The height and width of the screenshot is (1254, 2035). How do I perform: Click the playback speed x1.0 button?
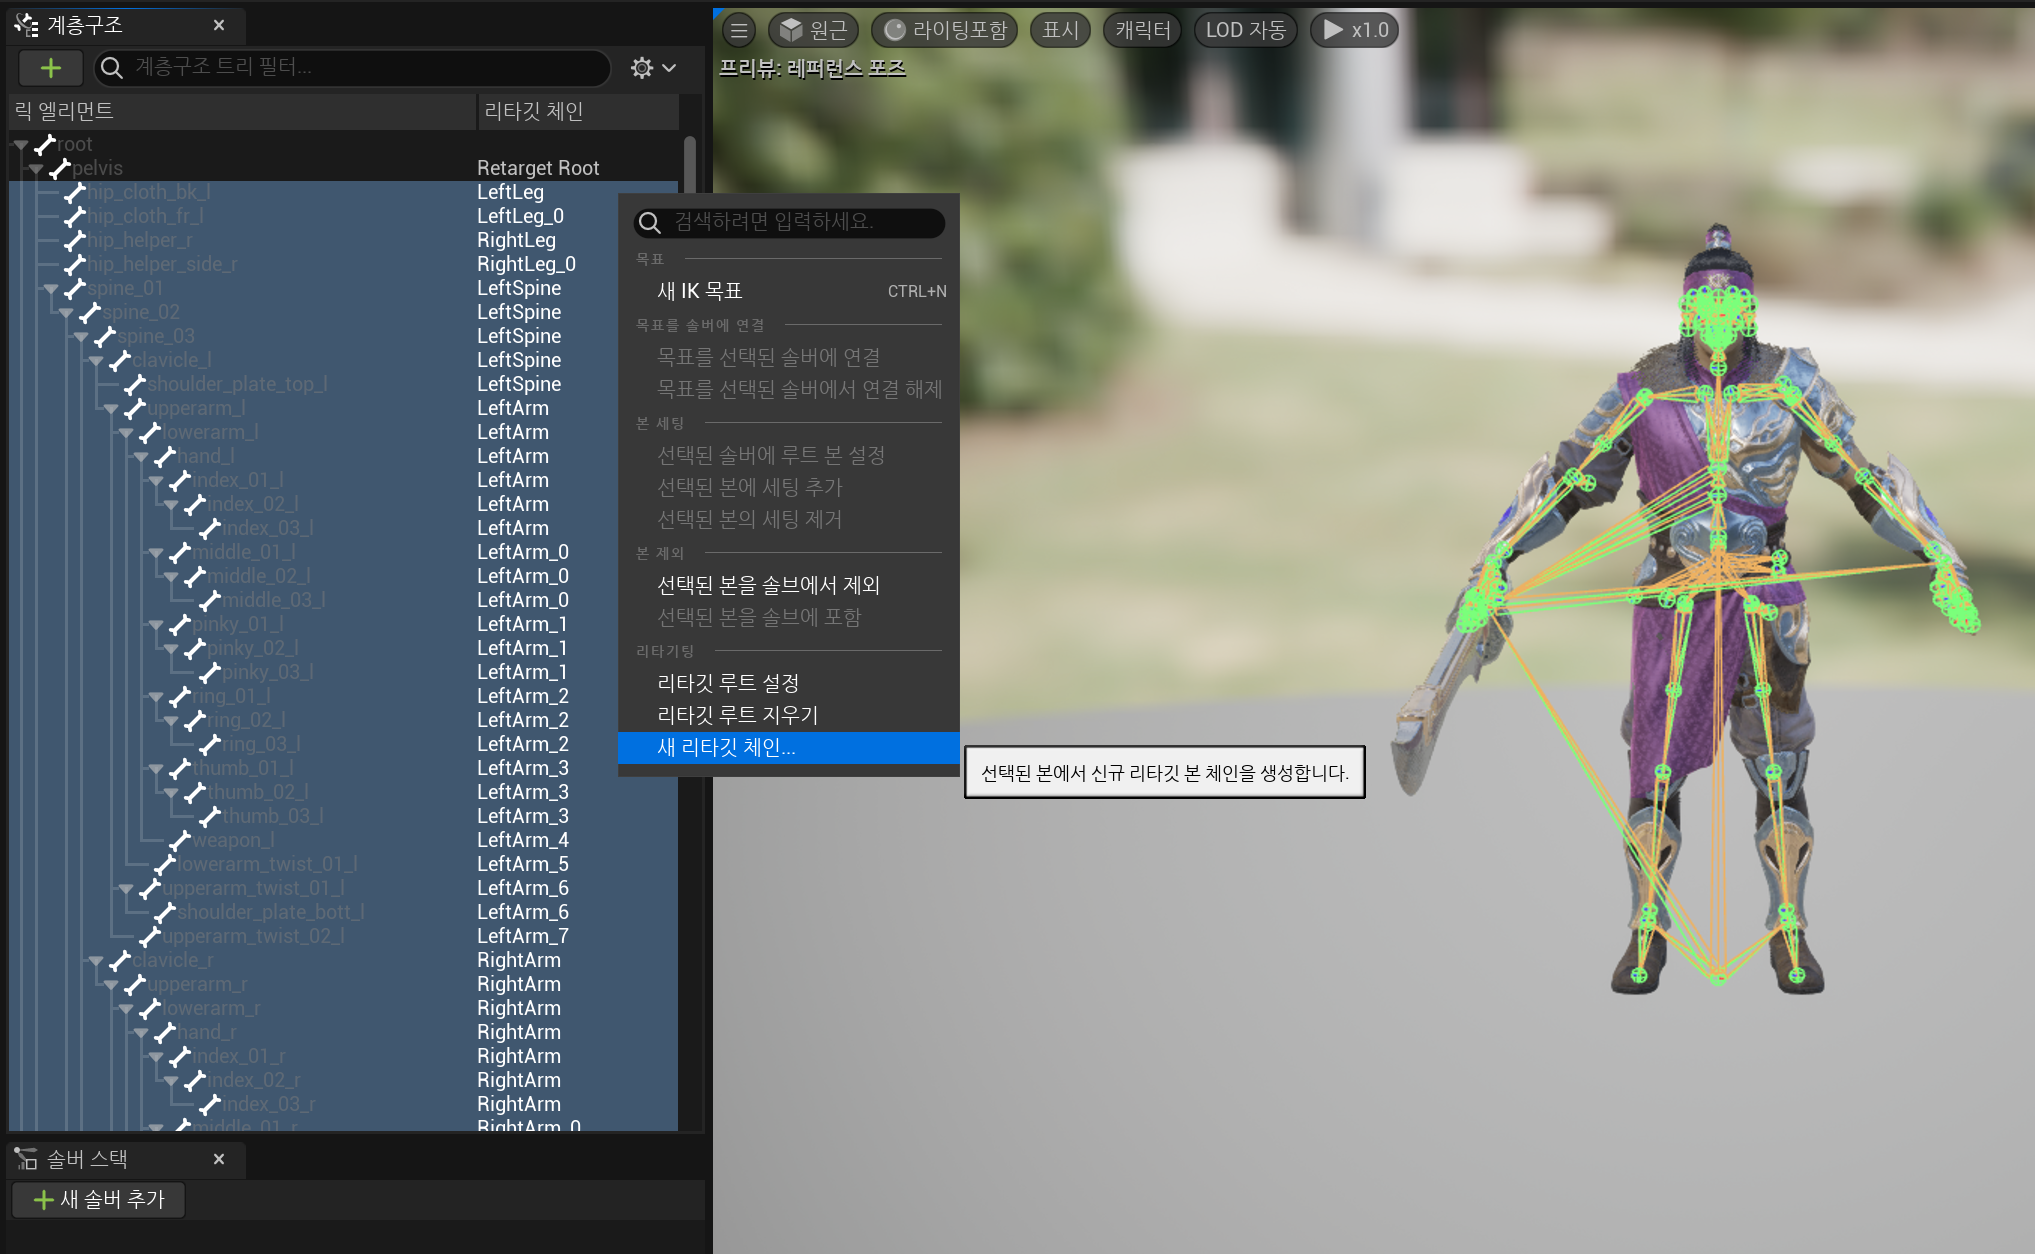click(x=1354, y=30)
